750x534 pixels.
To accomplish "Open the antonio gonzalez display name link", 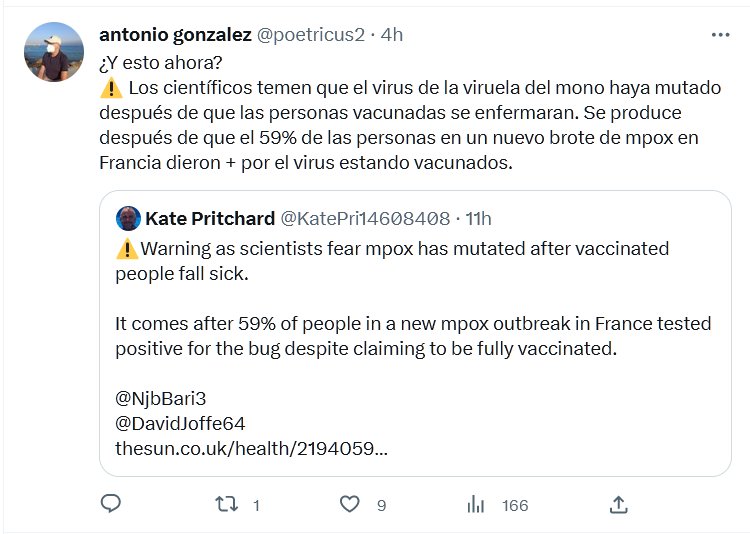I will 176,34.
